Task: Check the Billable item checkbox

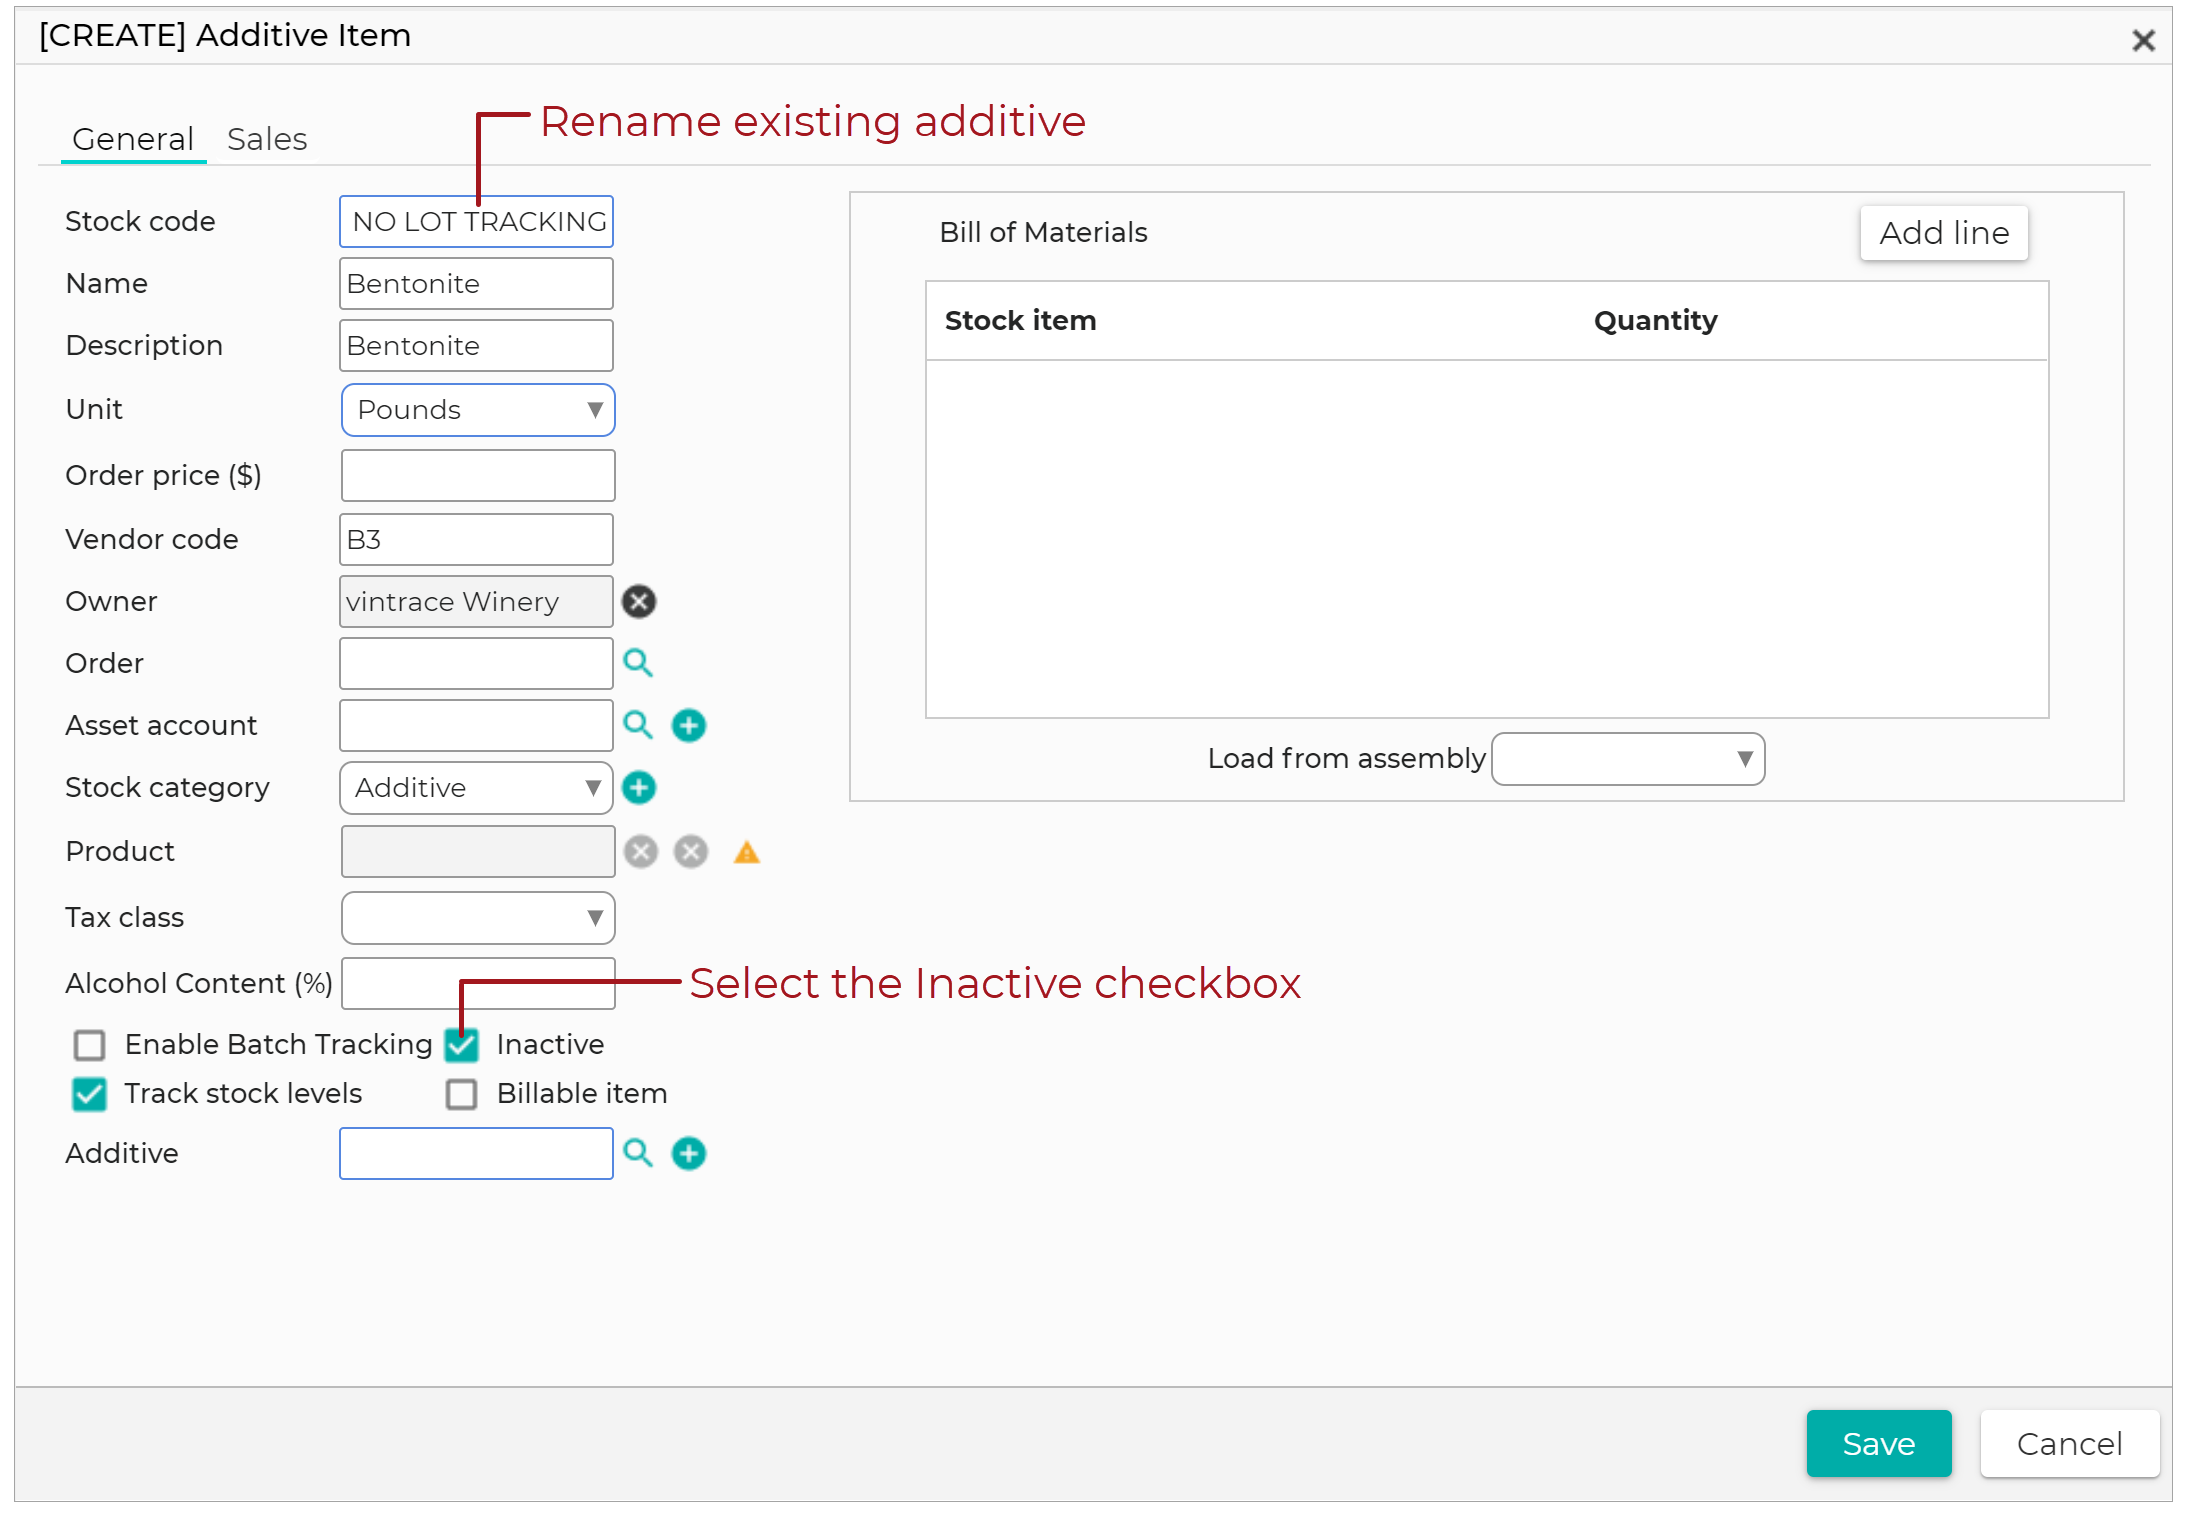Action: 461,1093
